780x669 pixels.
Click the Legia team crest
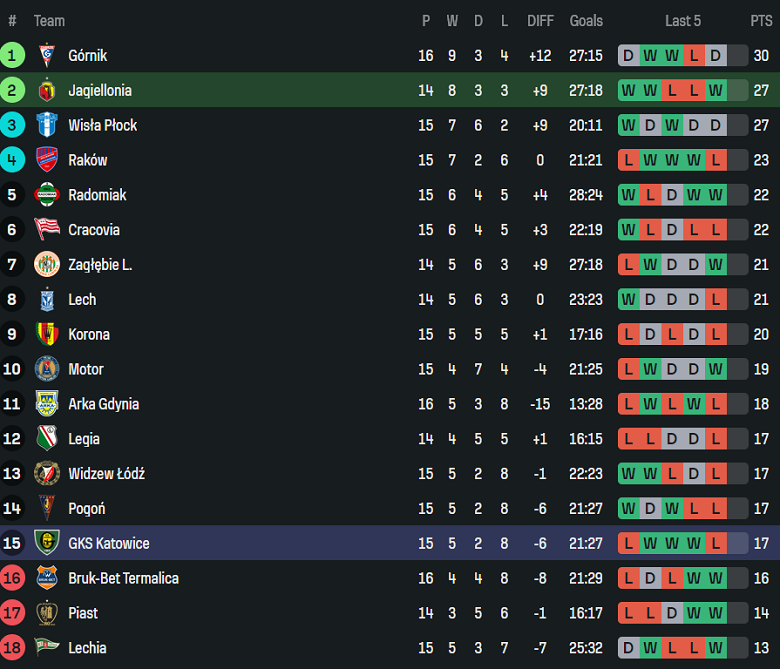(x=47, y=439)
